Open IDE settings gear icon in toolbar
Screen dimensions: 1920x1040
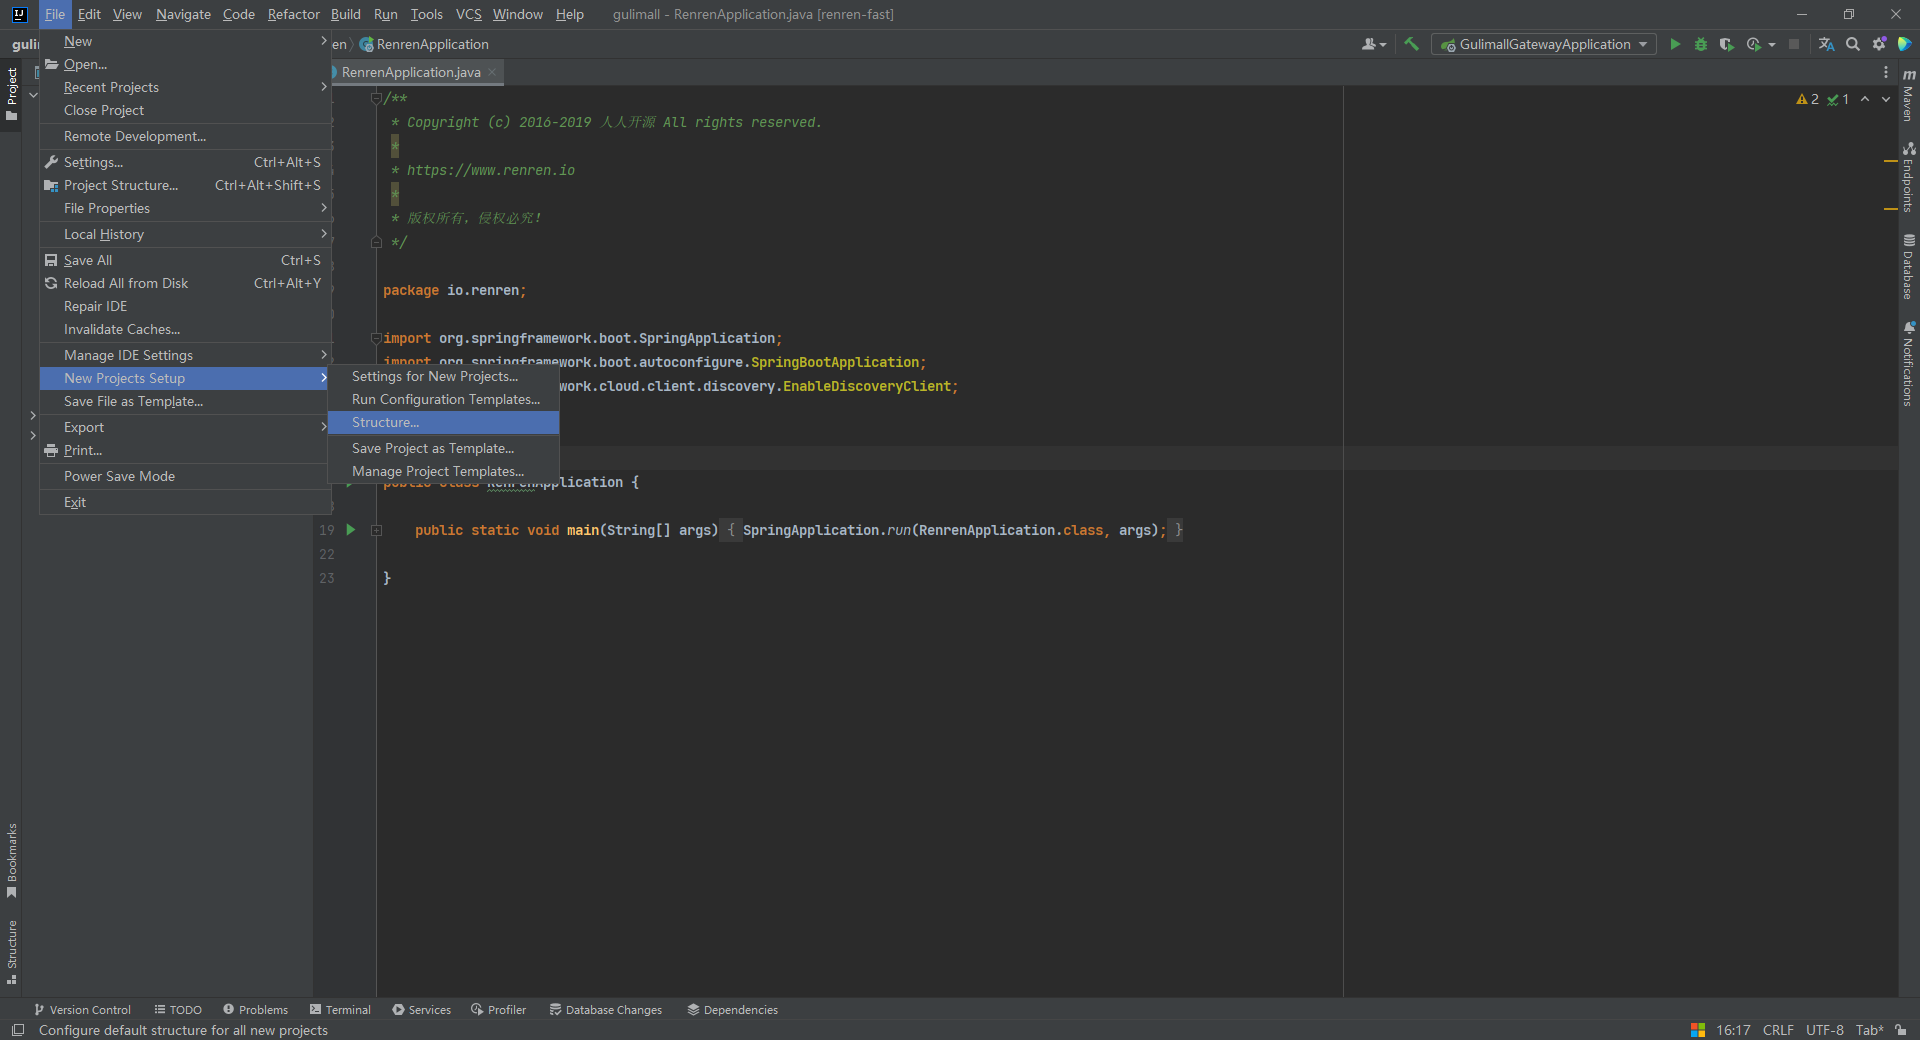pyautogui.click(x=1879, y=44)
